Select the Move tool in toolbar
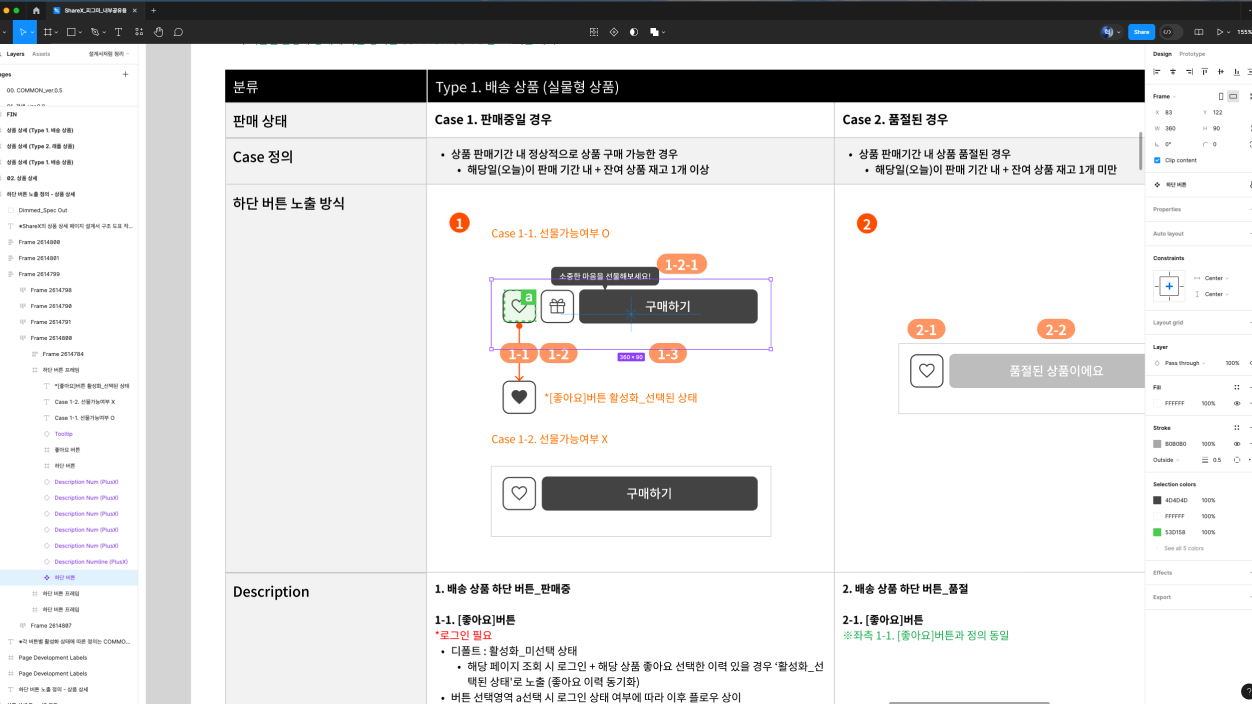The image size is (1252, 704). (x=22, y=32)
